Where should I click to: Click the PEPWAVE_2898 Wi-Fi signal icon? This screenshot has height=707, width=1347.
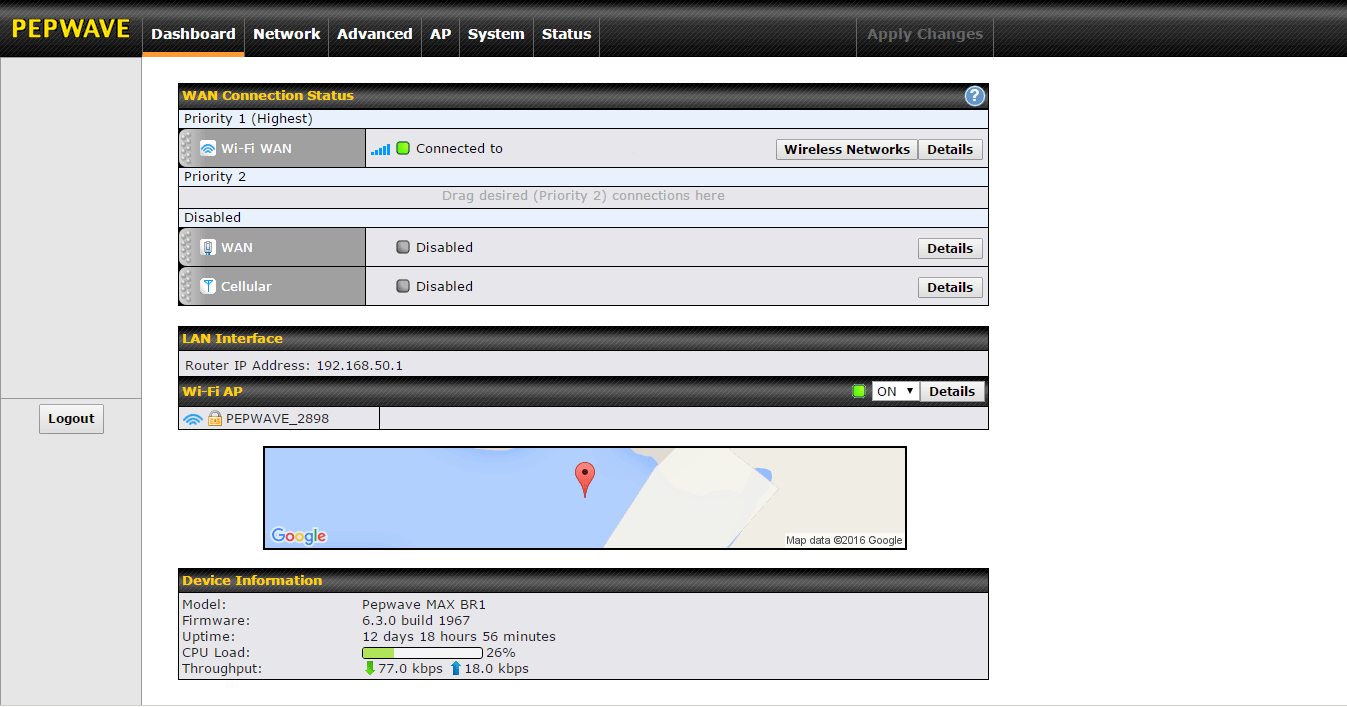[193, 419]
